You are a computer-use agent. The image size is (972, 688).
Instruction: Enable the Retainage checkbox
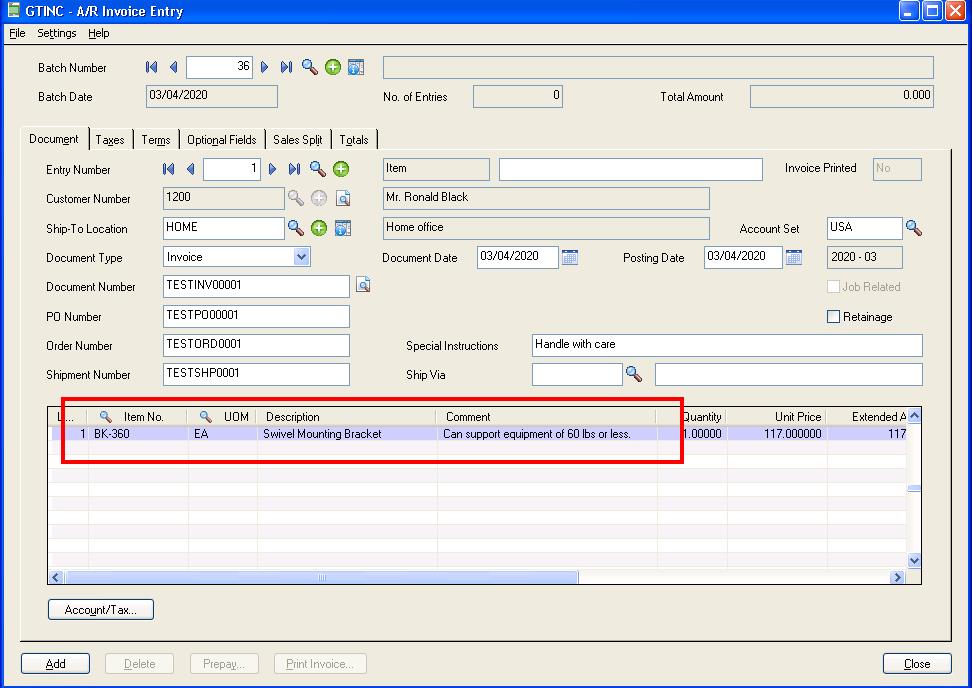tap(834, 317)
